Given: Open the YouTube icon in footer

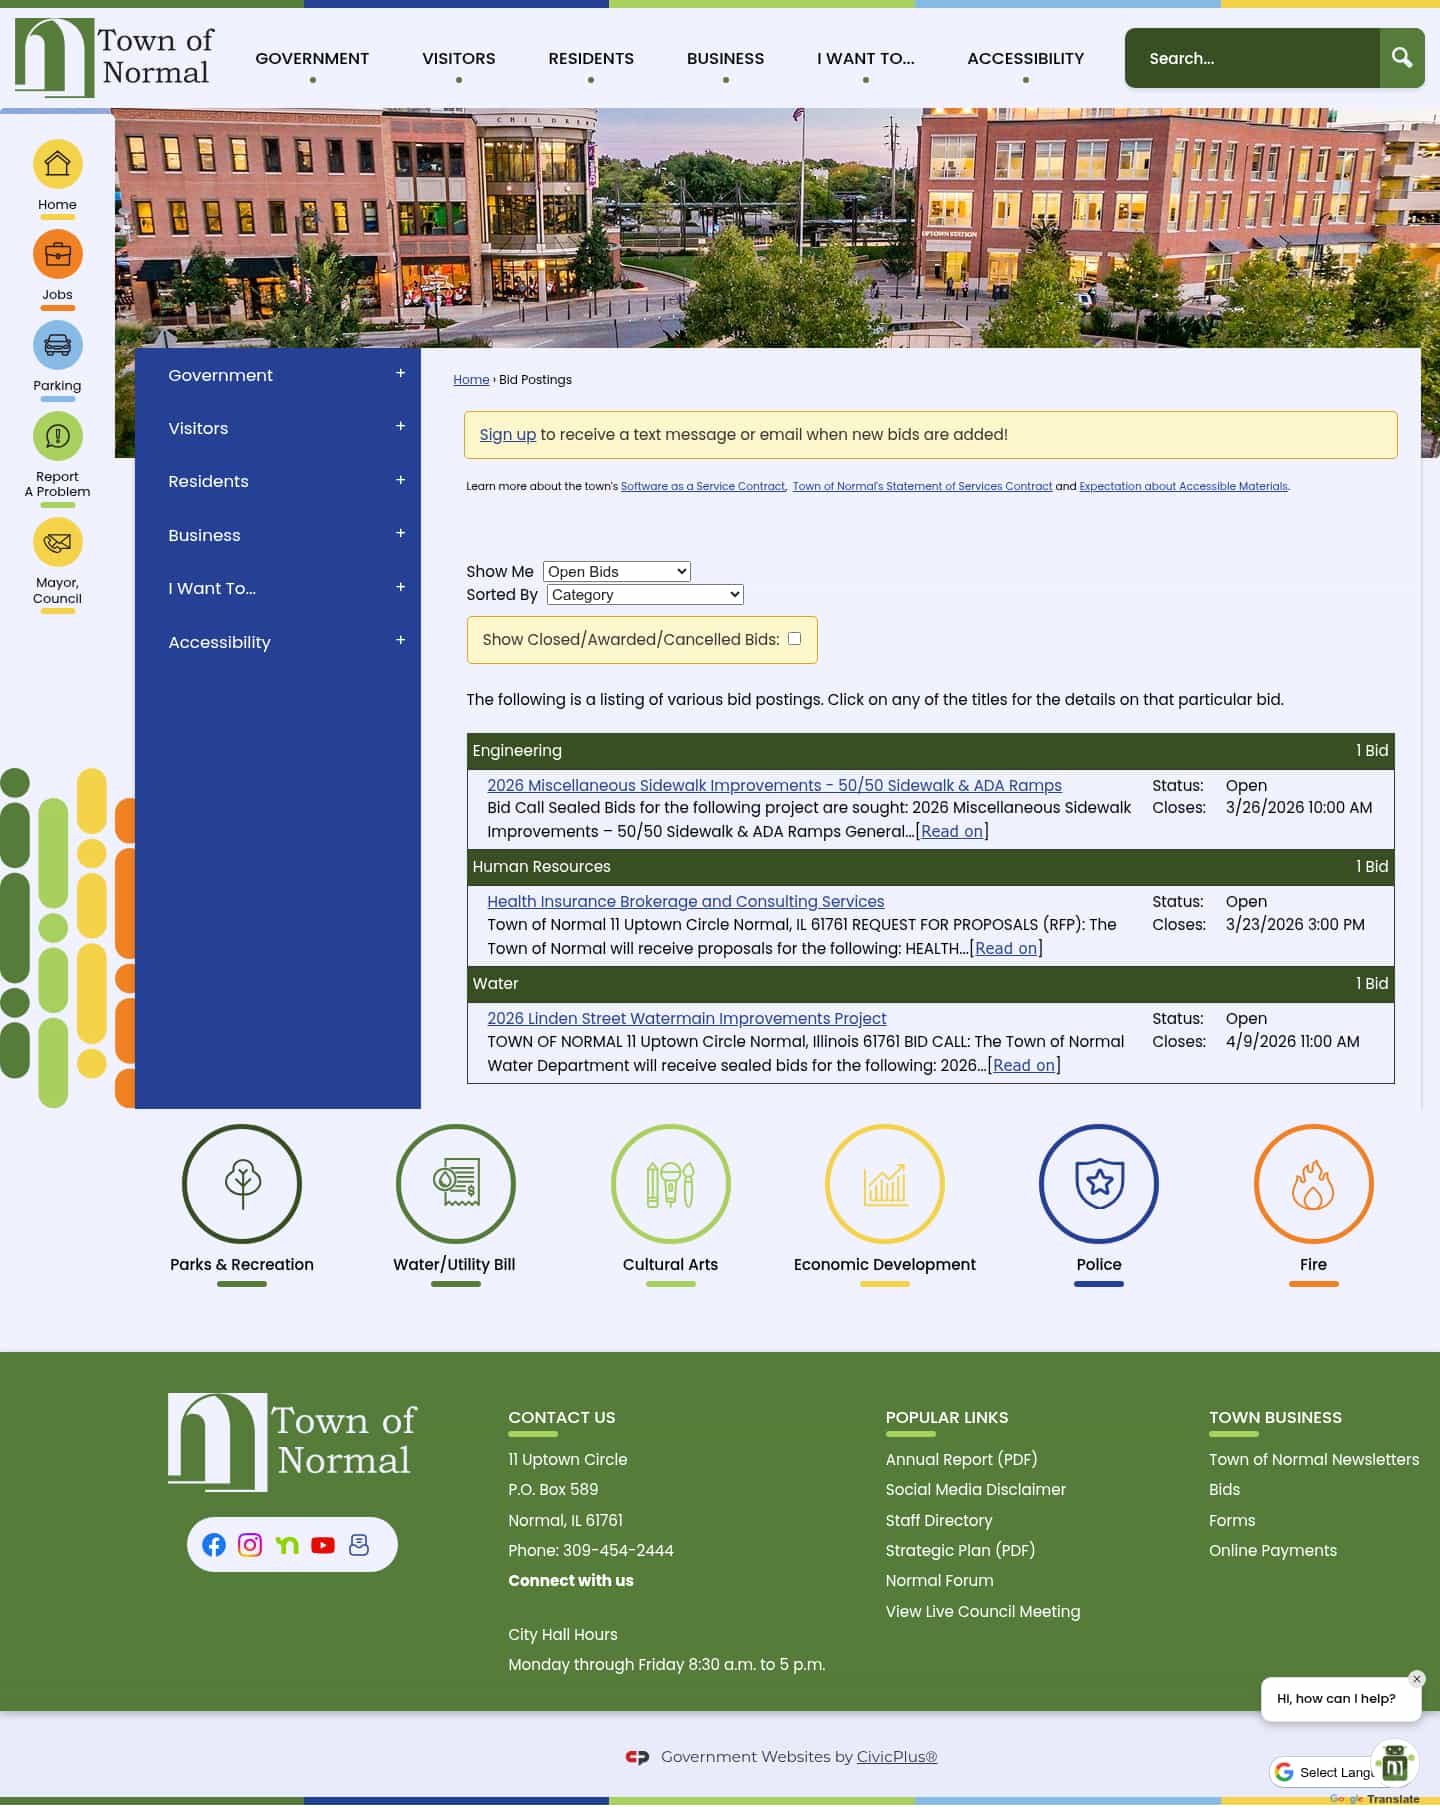Looking at the screenshot, I should (x=323, y=1545).
